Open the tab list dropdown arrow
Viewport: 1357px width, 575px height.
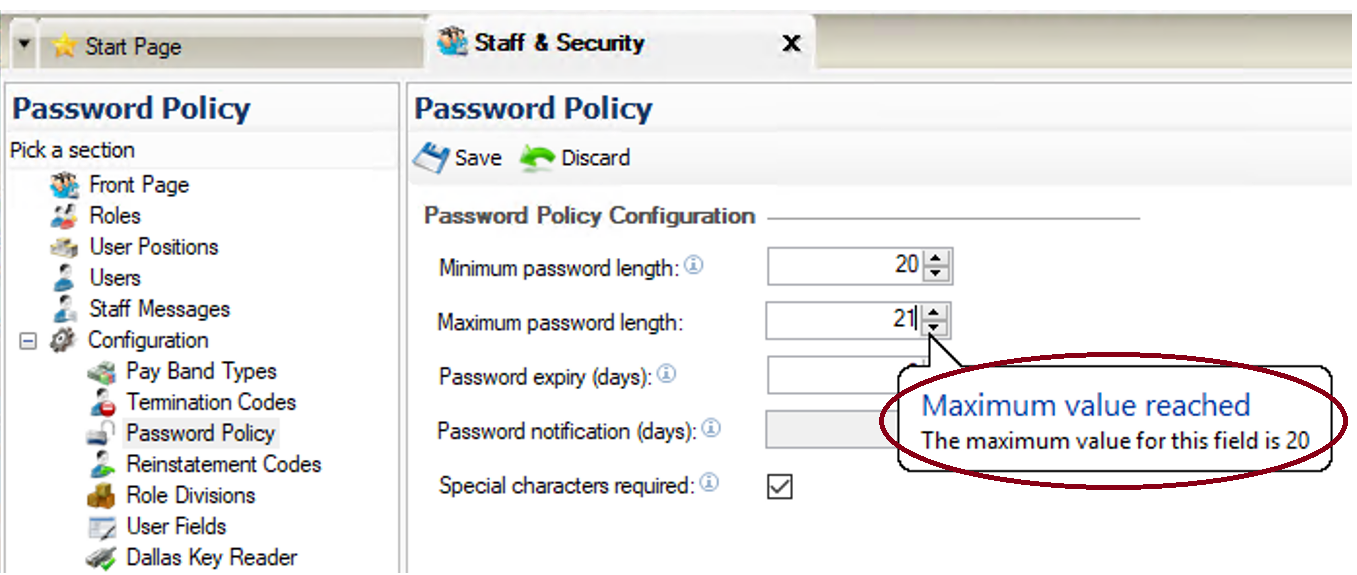pos(25,45)
